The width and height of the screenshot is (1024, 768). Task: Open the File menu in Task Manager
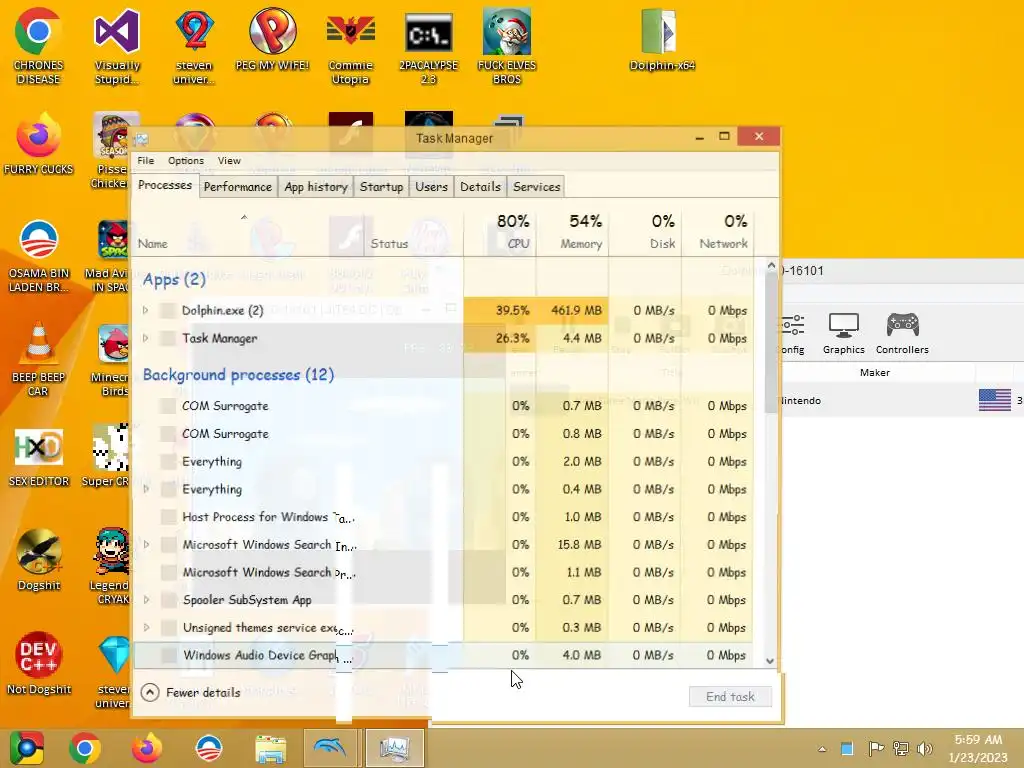[146, 161]
